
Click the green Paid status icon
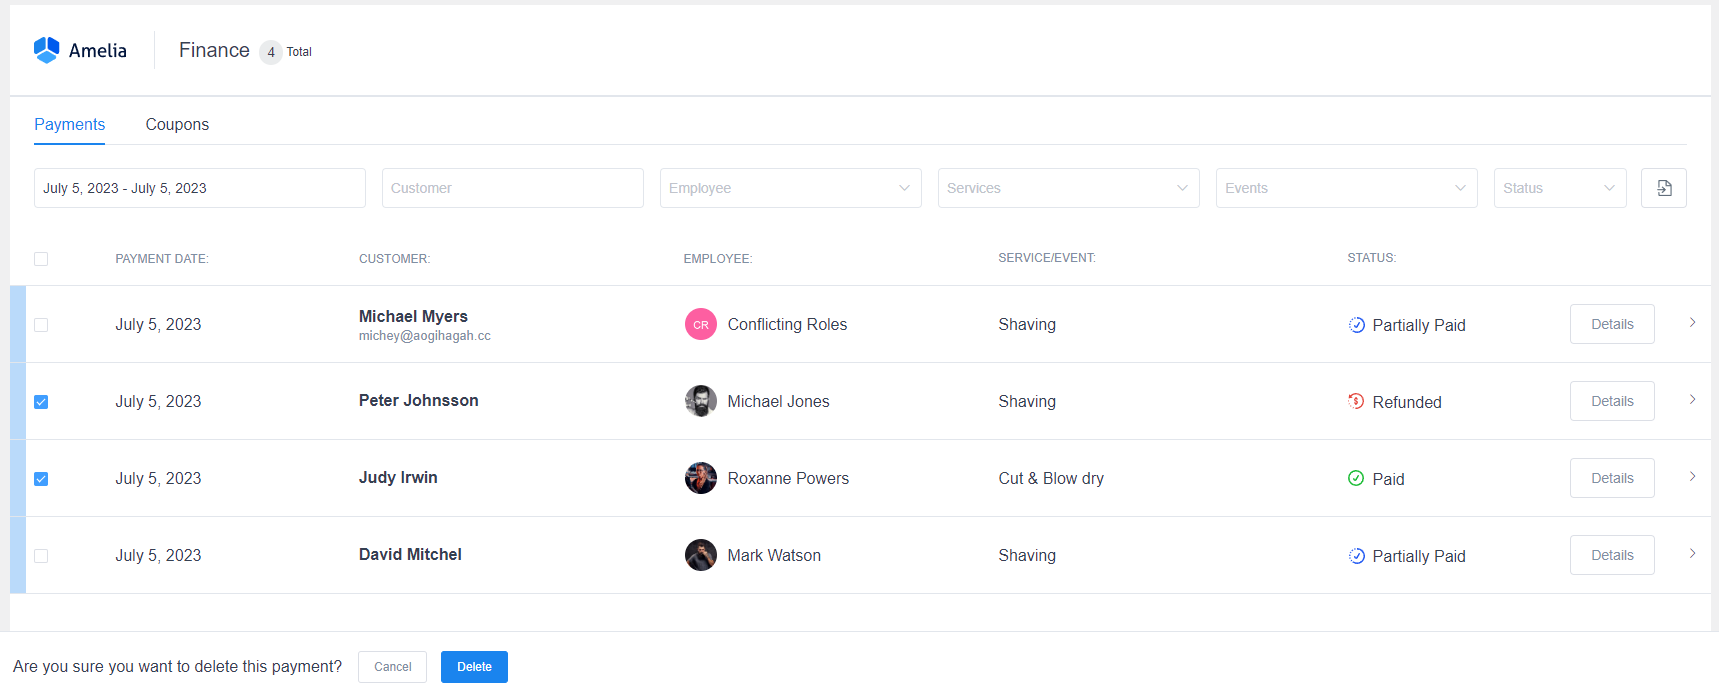(x=1356, y=478)
